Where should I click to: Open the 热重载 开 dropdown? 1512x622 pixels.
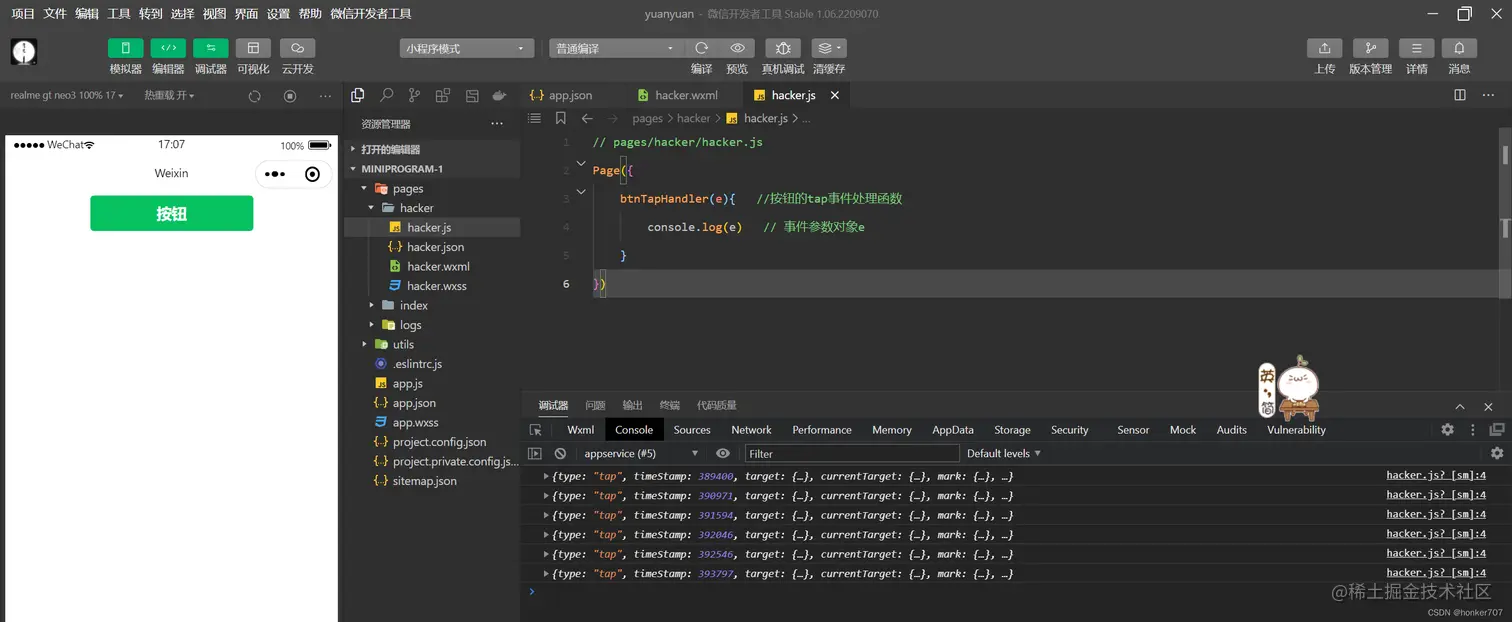click(x=169, y=95)
